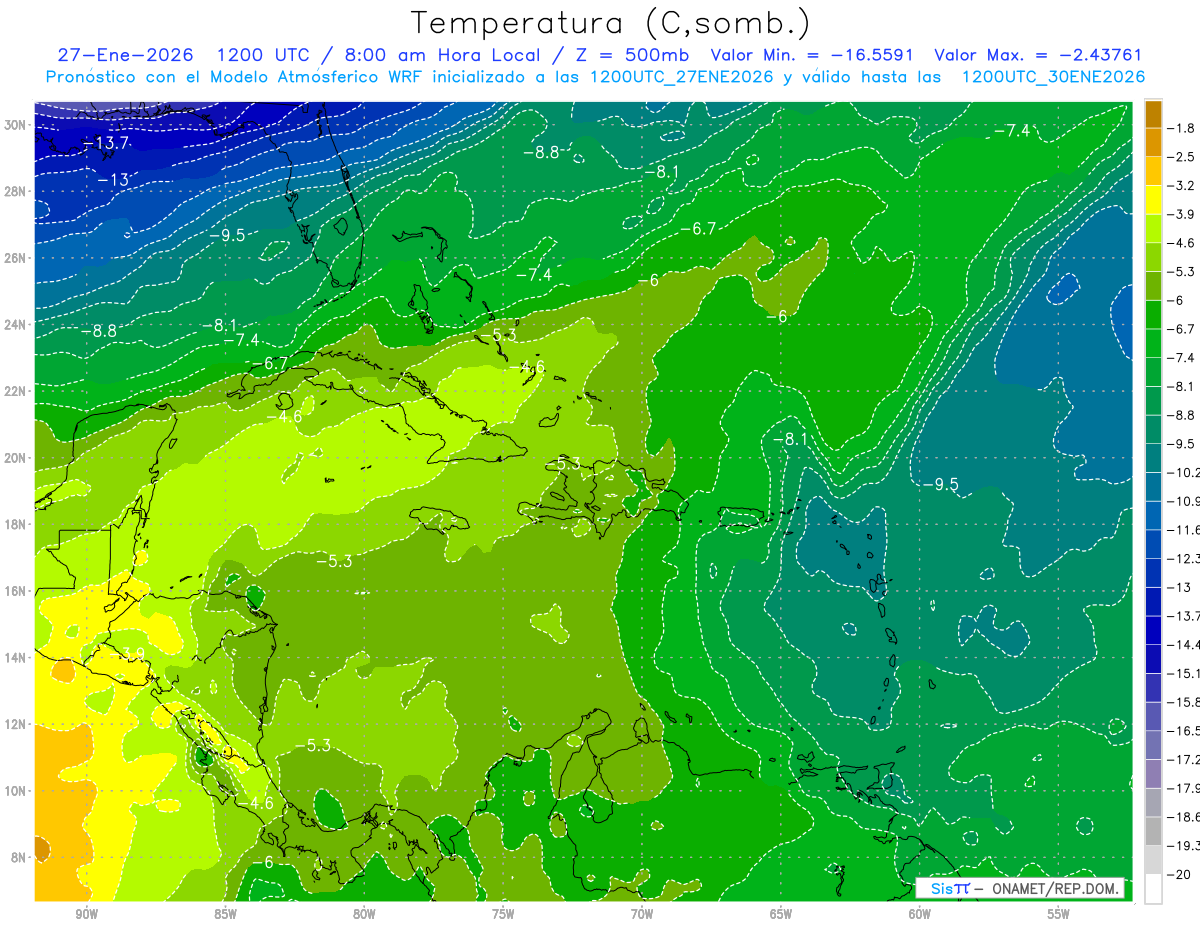Click the -12.3 colorbar label
This screenshot has height=927, width=1200.
point(1184,559)
